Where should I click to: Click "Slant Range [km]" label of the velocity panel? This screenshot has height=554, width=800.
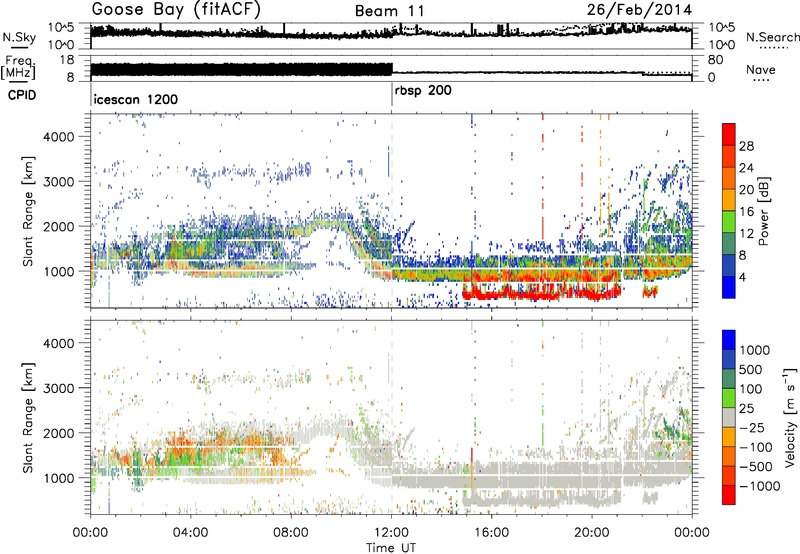click(x=28, y=417)
